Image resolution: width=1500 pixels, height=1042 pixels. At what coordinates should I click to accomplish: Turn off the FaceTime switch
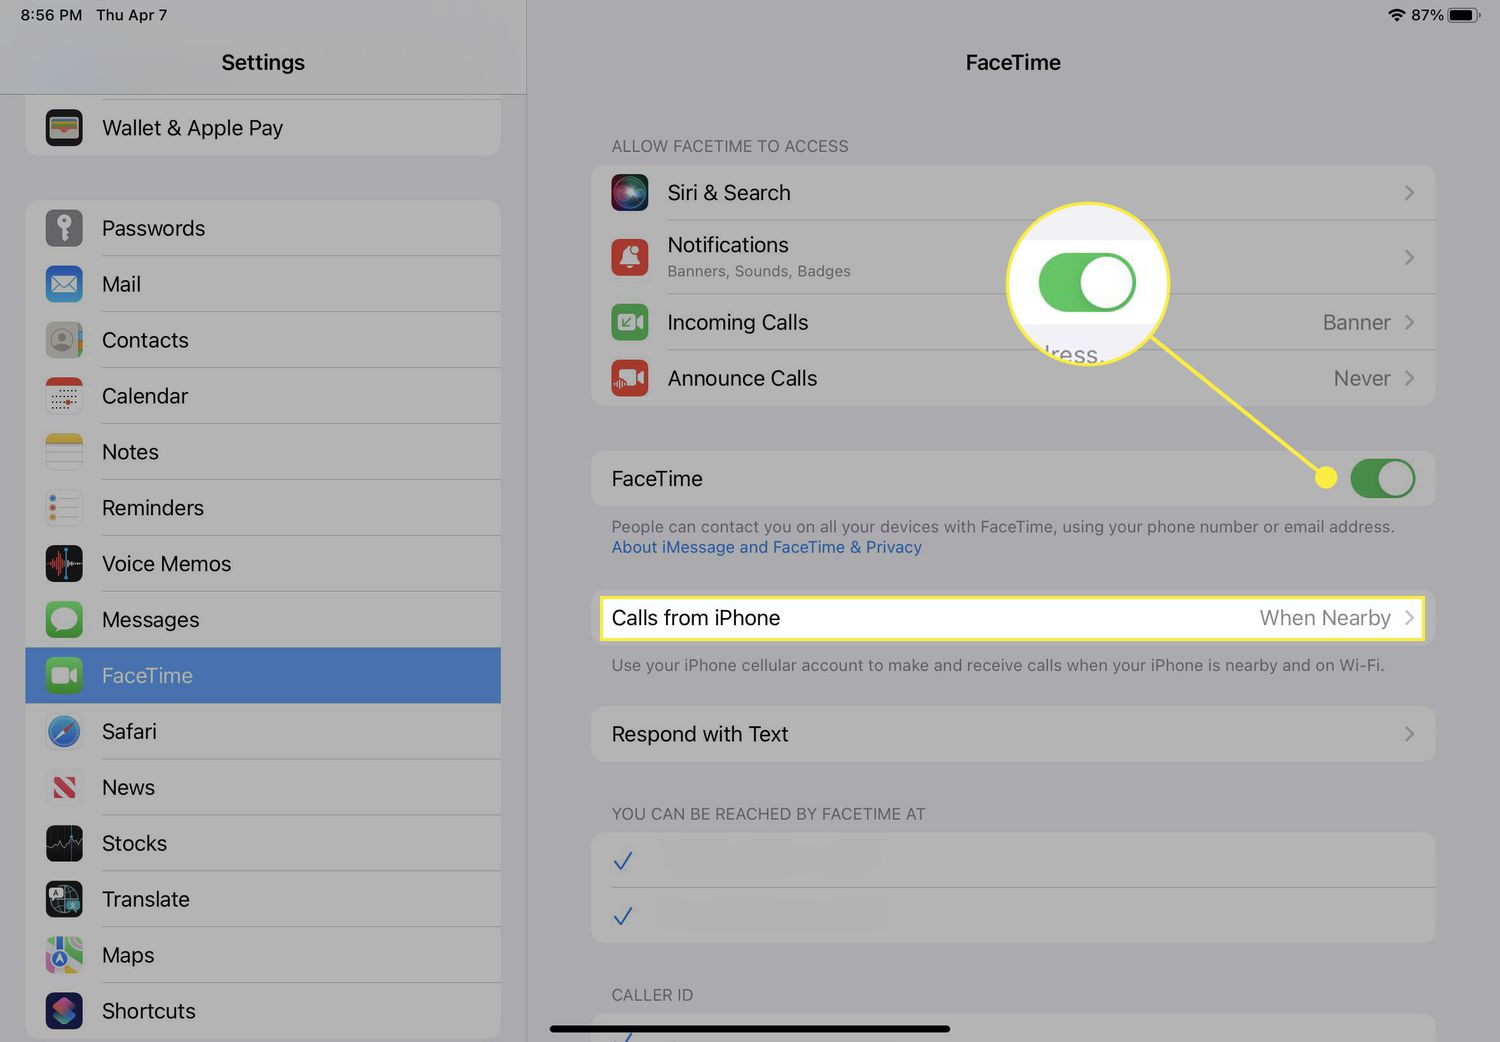[1381, 479]
